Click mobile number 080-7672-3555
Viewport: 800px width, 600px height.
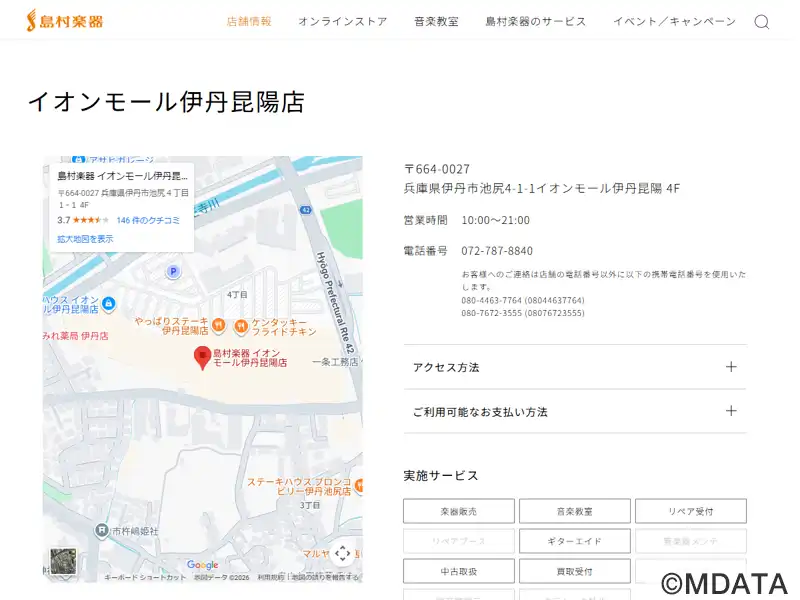(523, 313)
